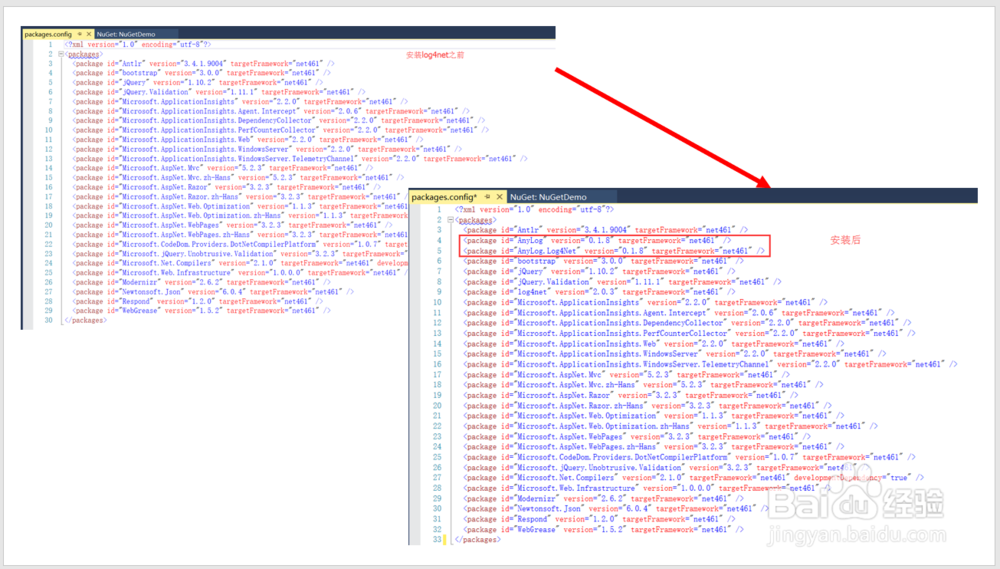Click closing </packages> tag on line 30
Image resolution: width=1000 pixels, height=569 pixels.
85,320
